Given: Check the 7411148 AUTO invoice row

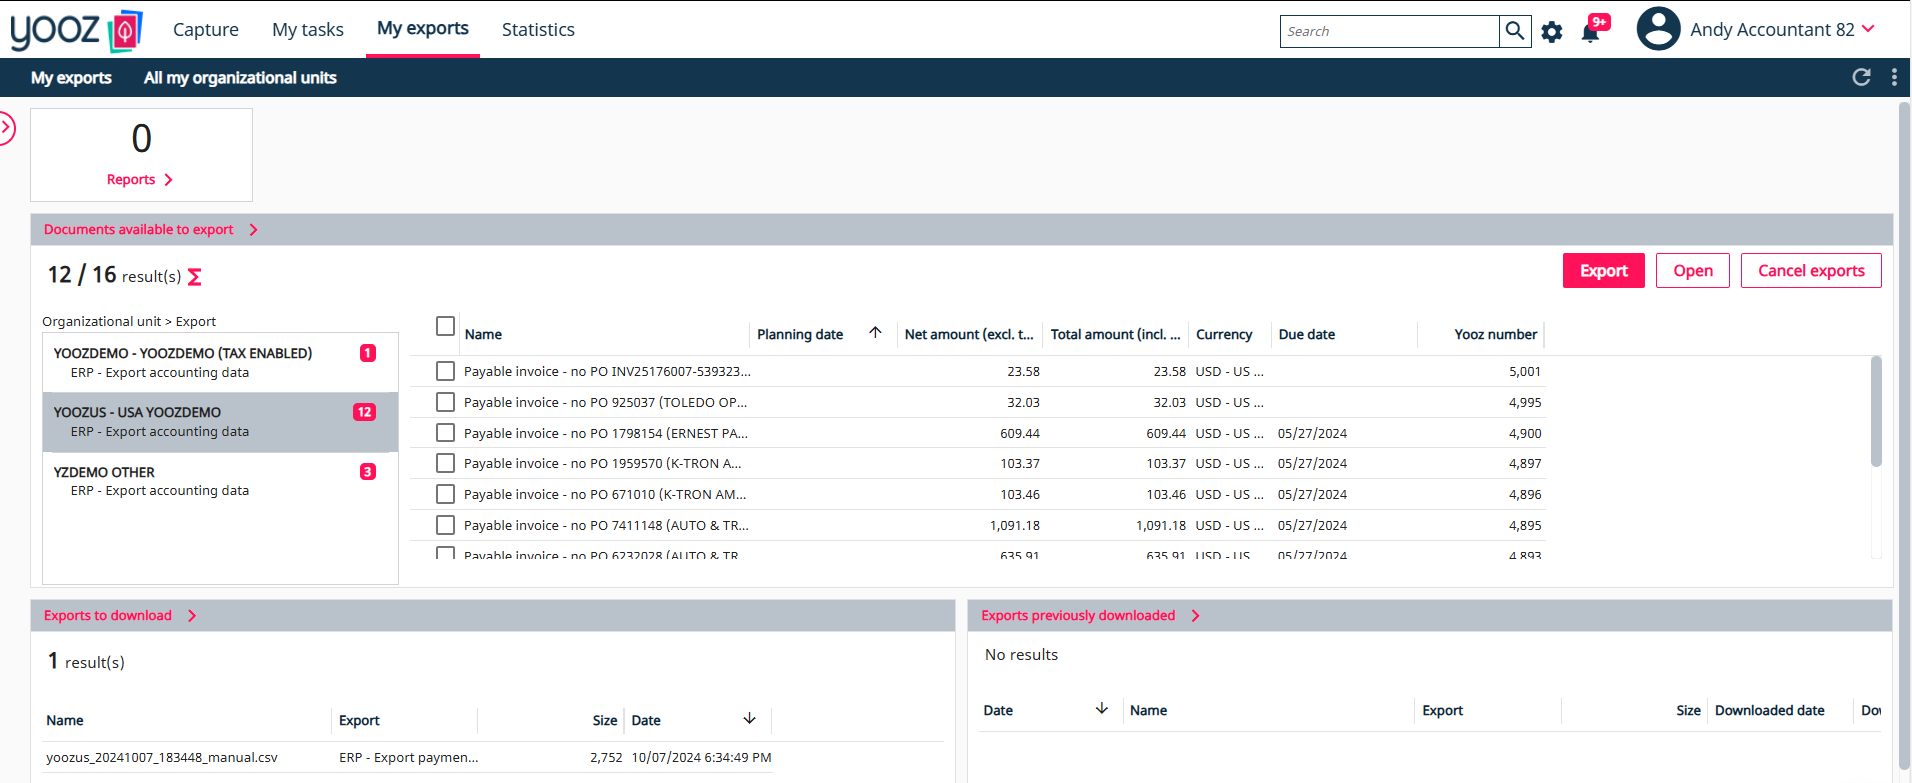Looking at the screenshot, I should [x=446, y=525].
